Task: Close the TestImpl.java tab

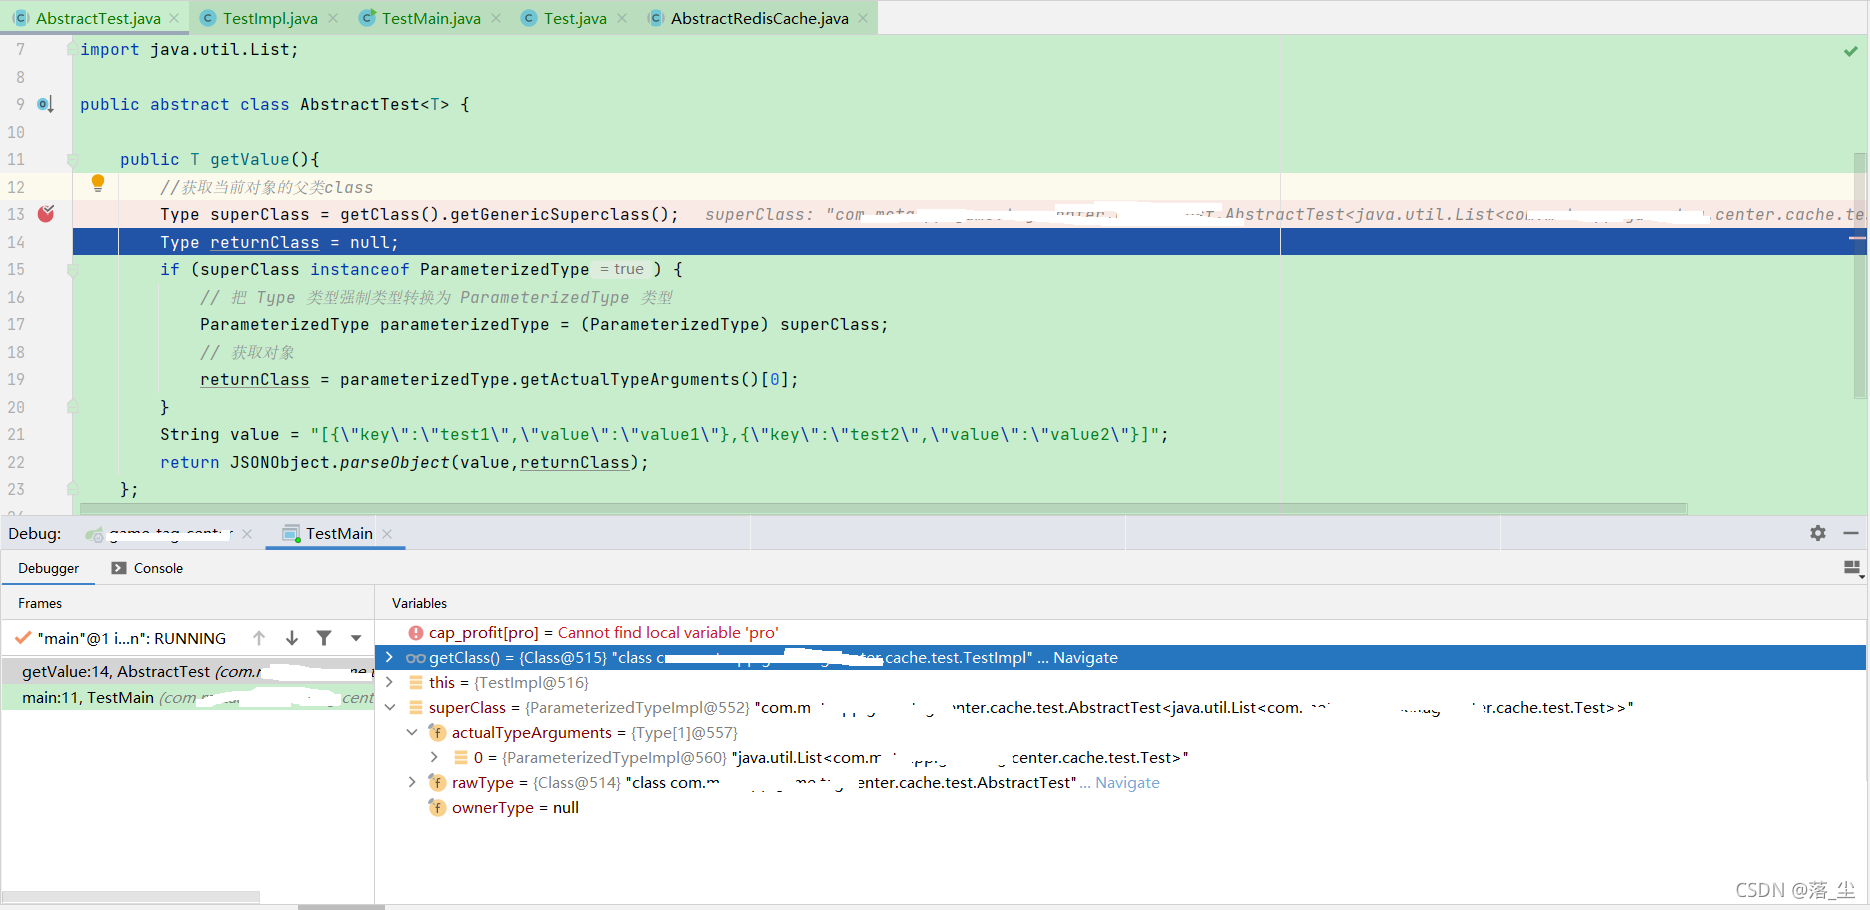Action: (x=333, y=18)
